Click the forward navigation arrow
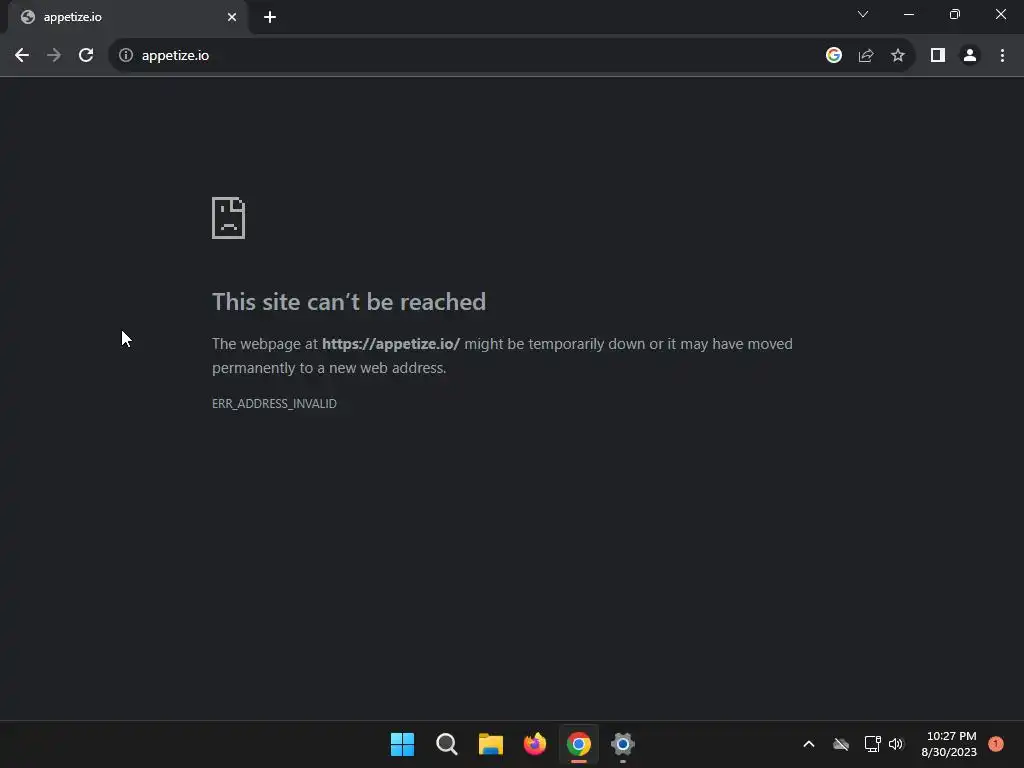This screenshot has width=1024, height=768. click(x=54, y=56)
